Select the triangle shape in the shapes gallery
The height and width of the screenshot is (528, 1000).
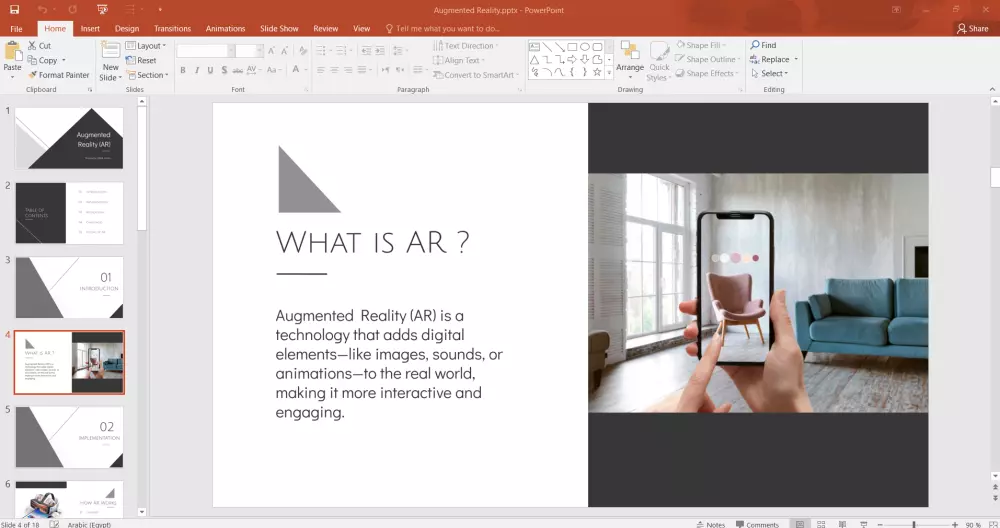click(534, 59)
